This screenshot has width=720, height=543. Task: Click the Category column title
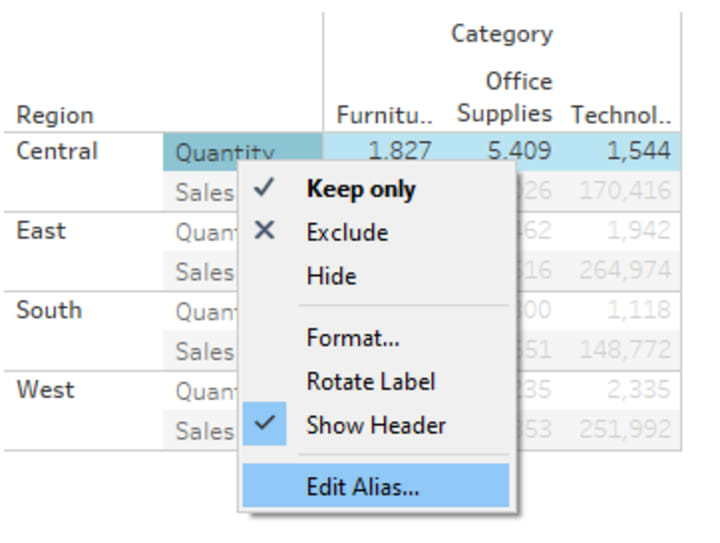tap(502, 34)
